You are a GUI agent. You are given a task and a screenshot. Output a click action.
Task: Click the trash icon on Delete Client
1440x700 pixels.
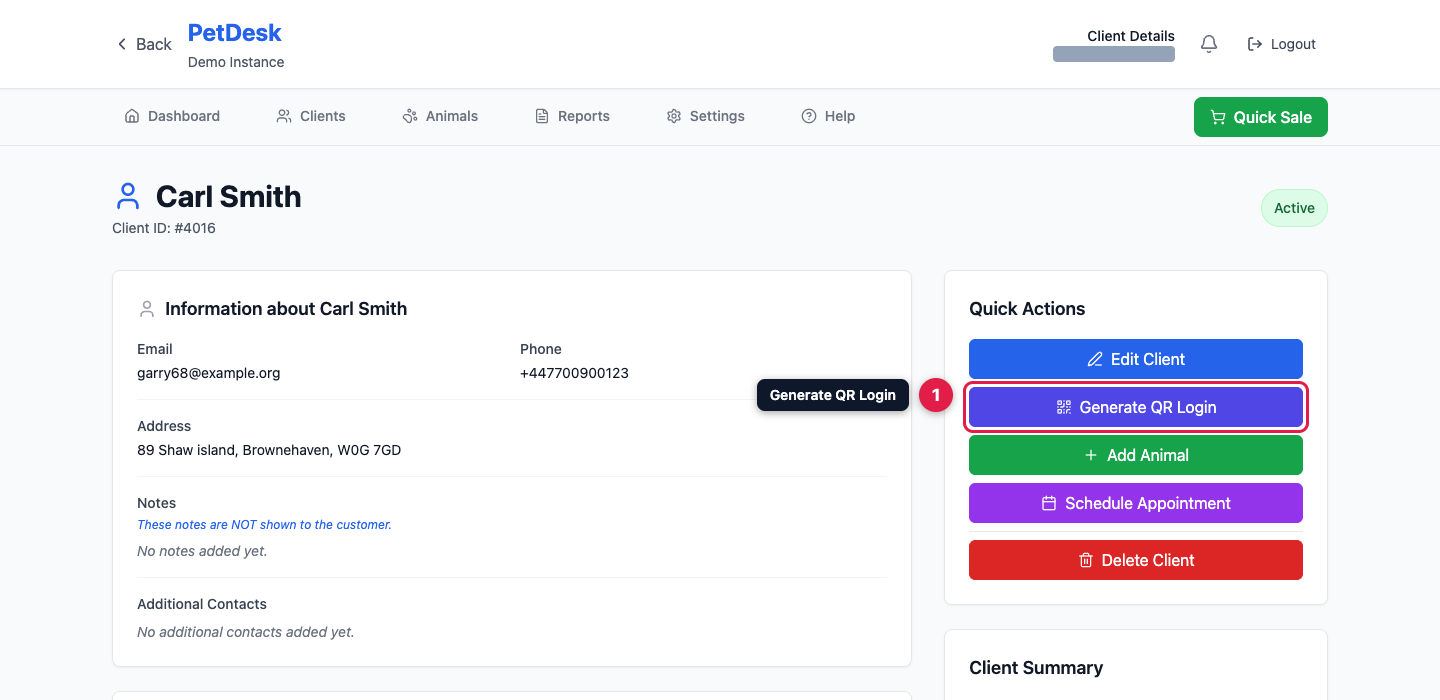pos(1086,560)
